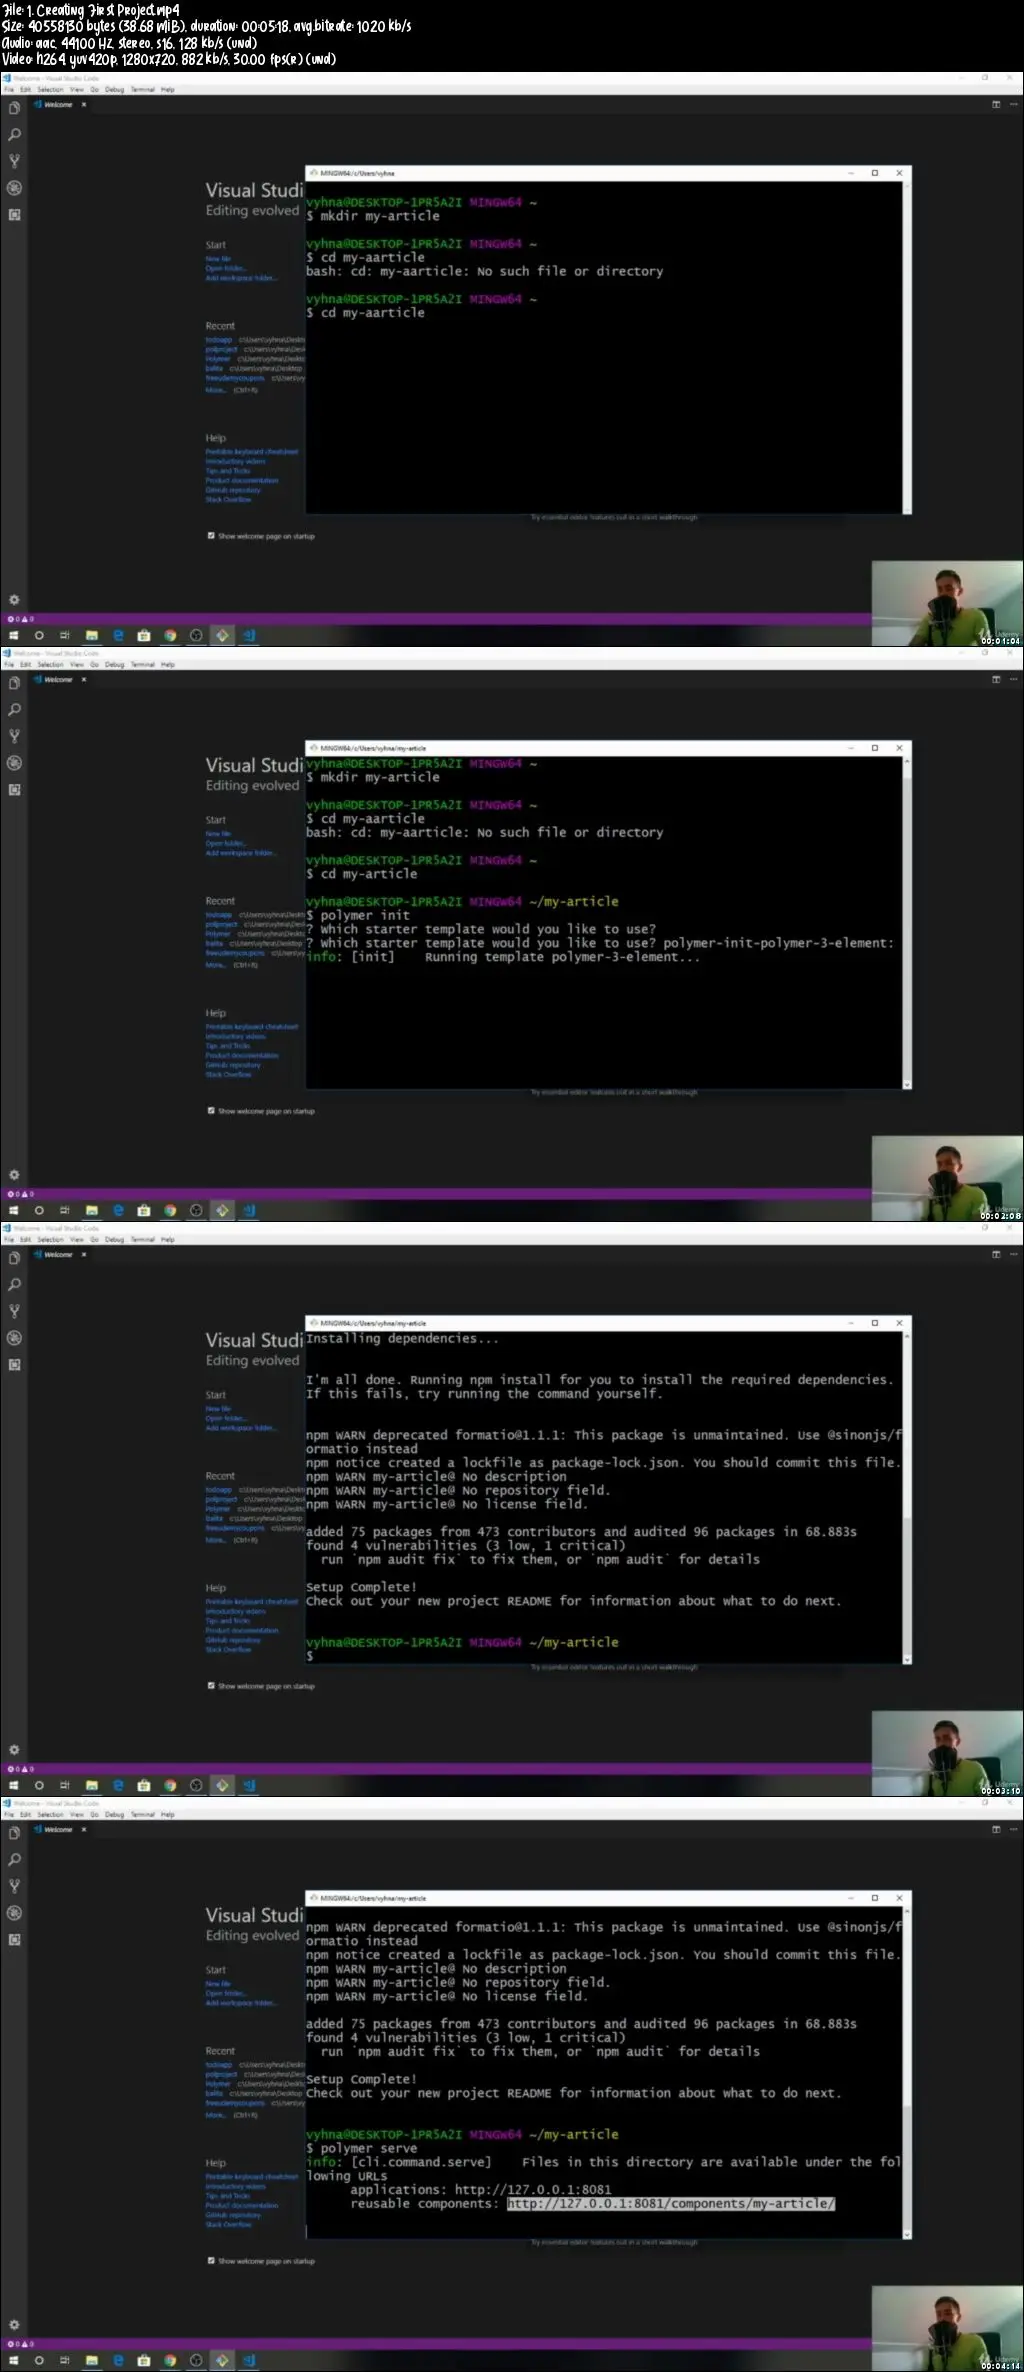Viewport: 1024px width, 2372px height.
Task: Open recent todoapp in the 00:01:04 frame
Action: [x=218, y=340]
